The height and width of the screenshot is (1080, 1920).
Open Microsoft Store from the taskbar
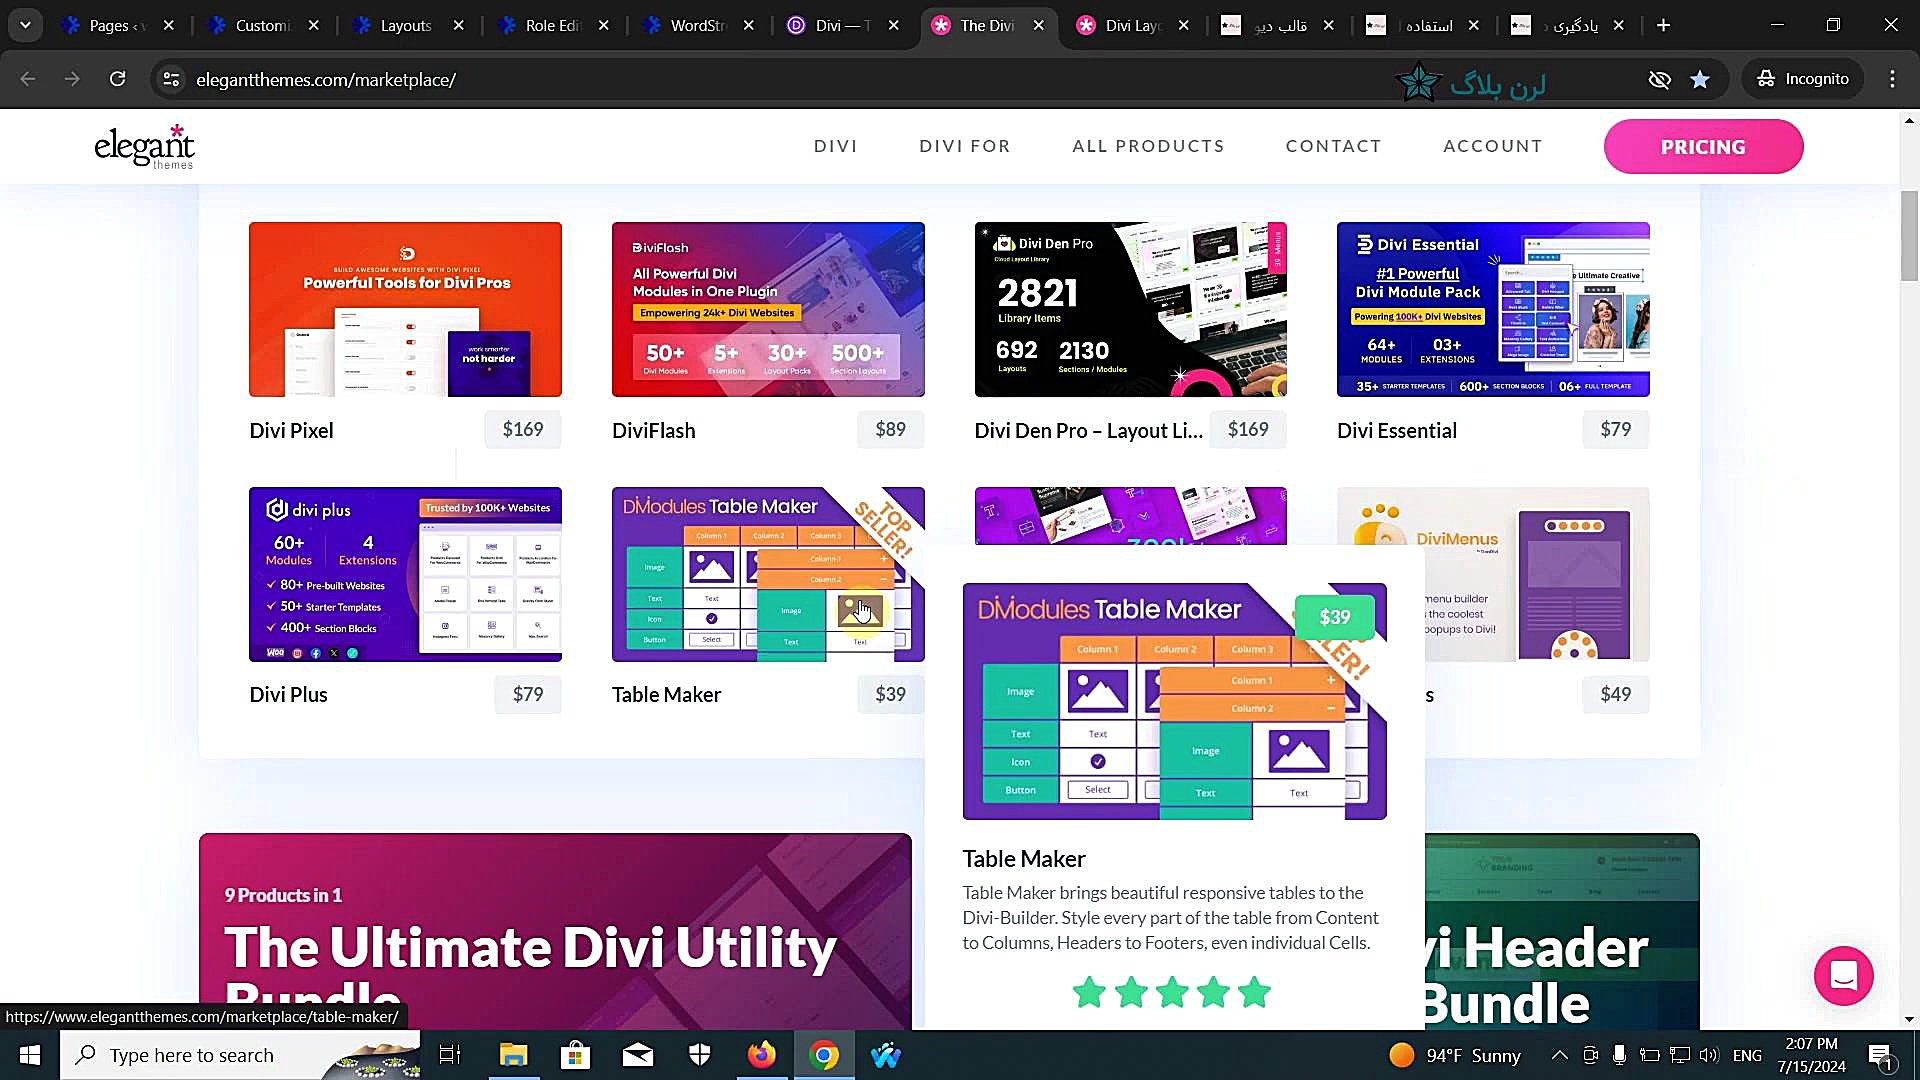pyautogui.click(x=575, y=1055)
